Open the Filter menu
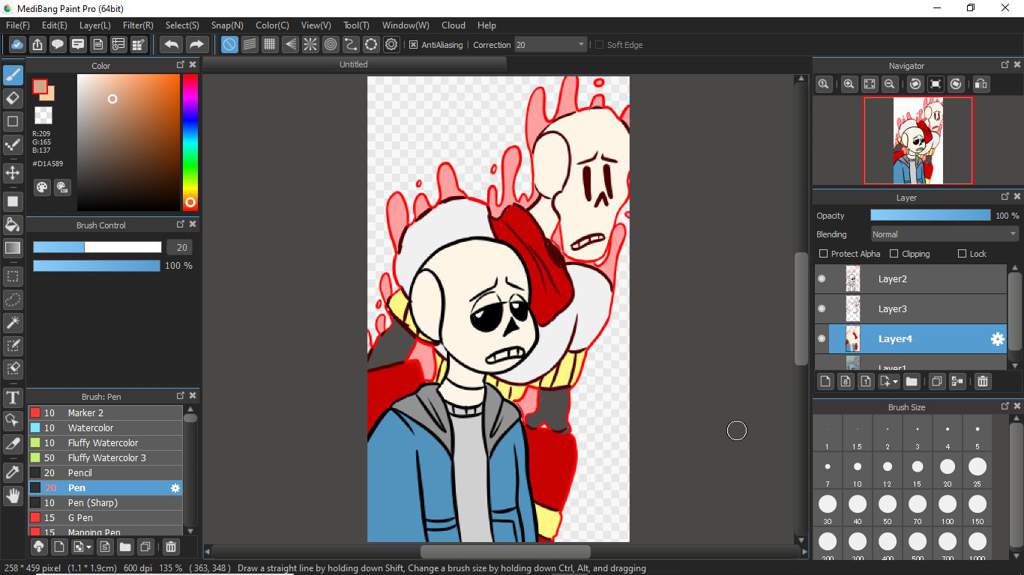The image size is (1024, 575). tap(138, 25)
